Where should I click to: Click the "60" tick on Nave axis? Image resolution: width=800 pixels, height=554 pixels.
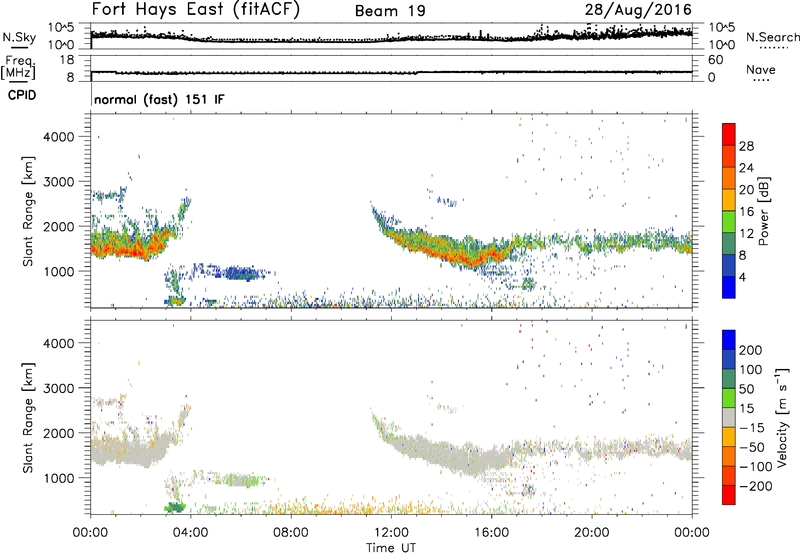point(715,60)
